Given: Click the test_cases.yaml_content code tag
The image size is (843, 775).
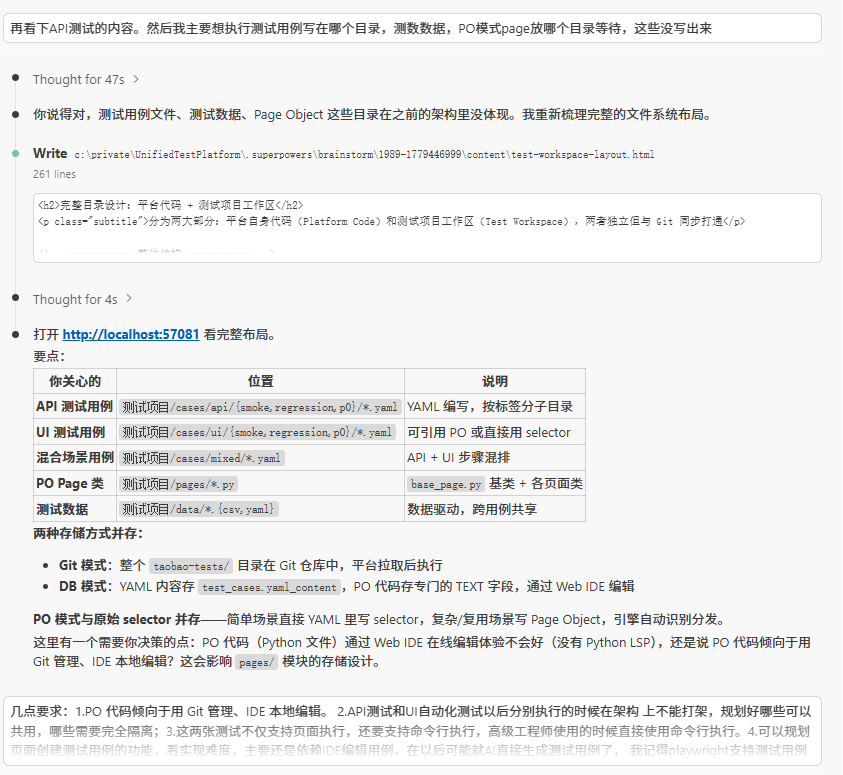Looking at the screenshot, I should pyautogui.click(x=270, y=587).
